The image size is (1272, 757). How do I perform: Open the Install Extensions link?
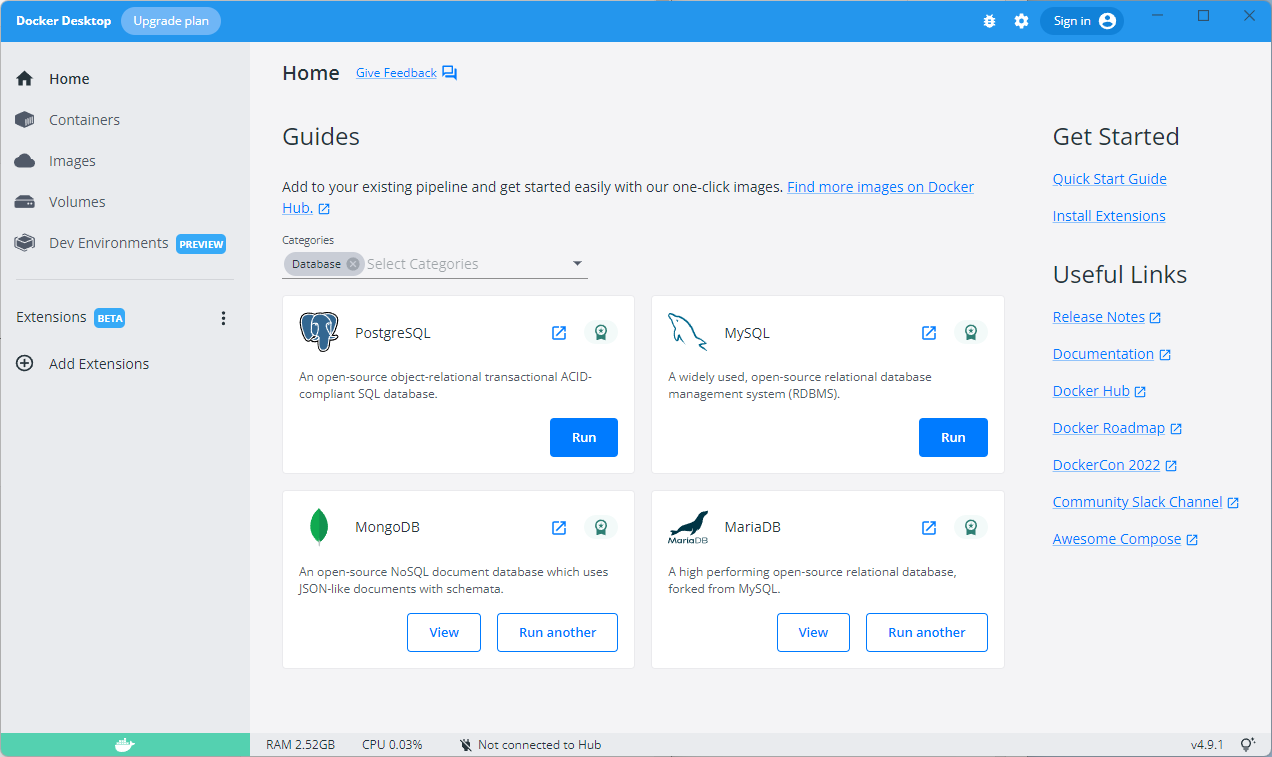1109,216
